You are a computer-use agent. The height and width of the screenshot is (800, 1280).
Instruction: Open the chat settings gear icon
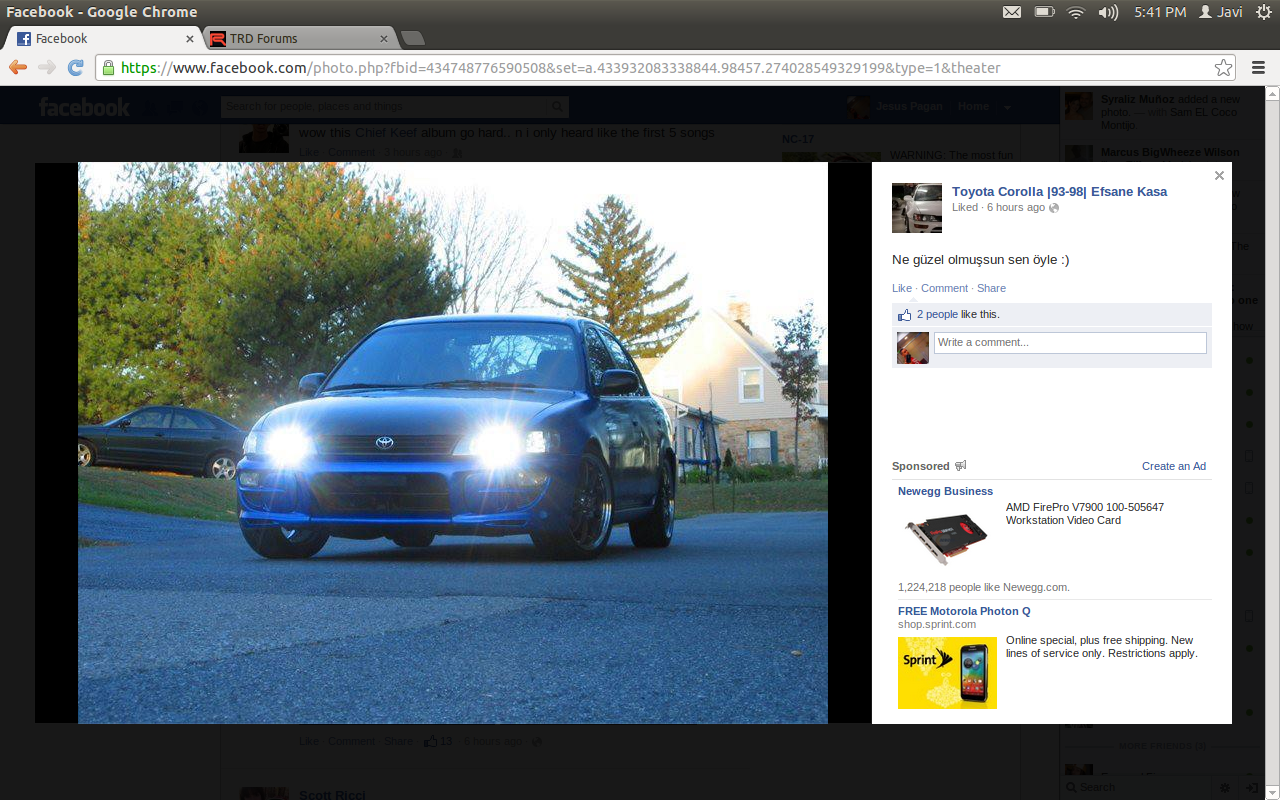(1225, 788)
